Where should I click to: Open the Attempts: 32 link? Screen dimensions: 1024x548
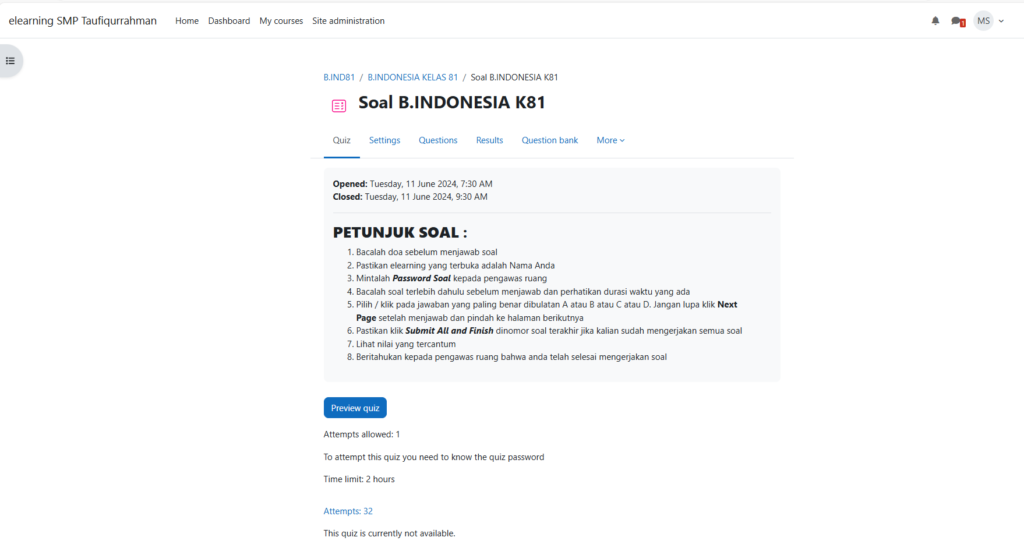point(348,511)
